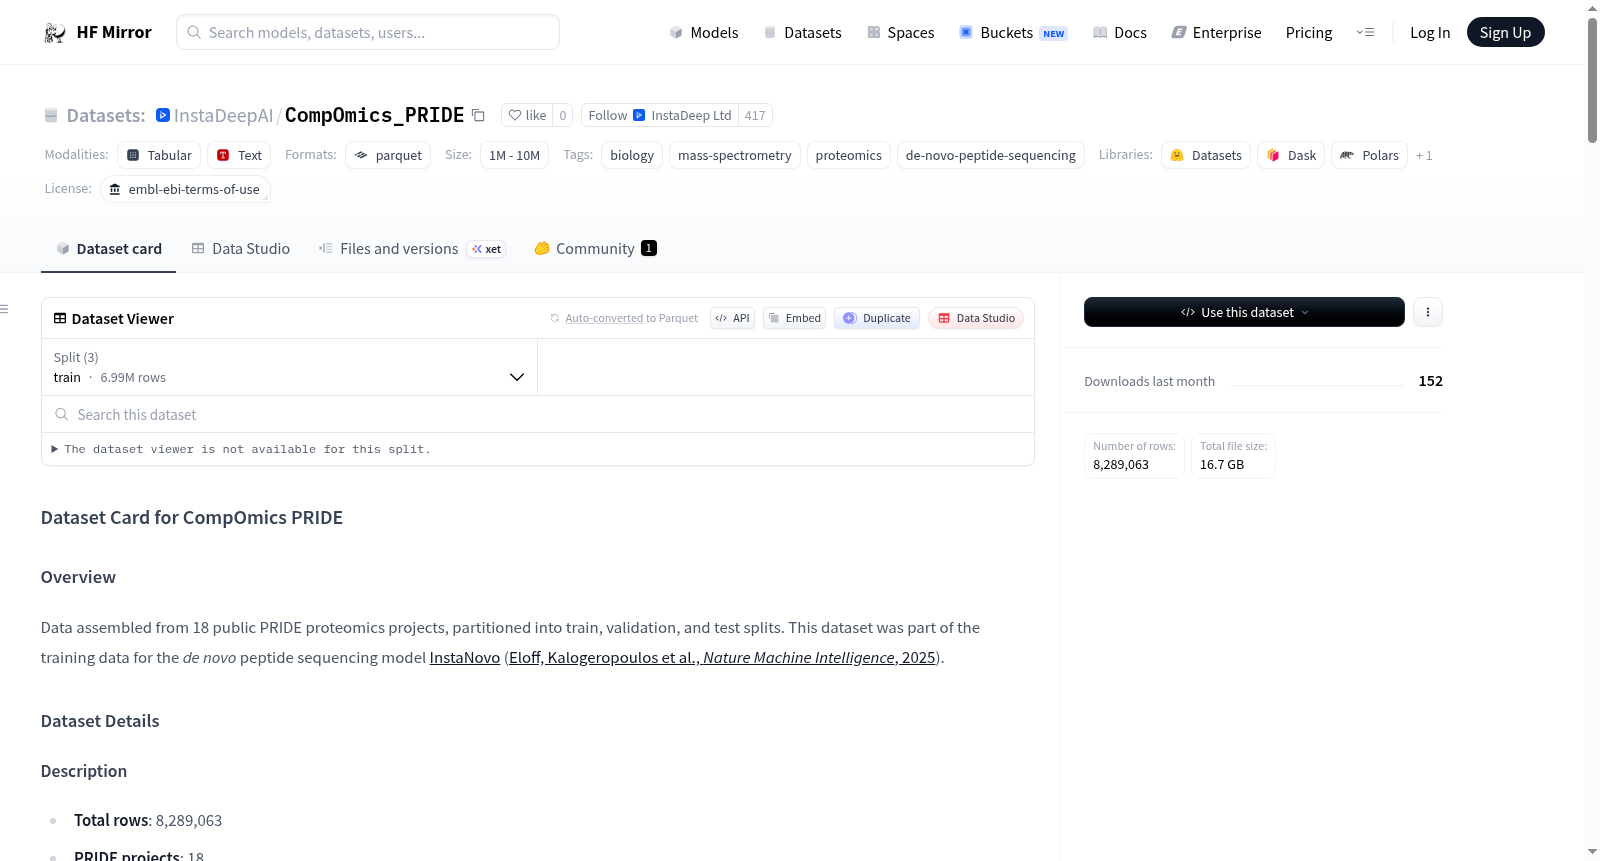Click Log In
The width and height of the screenshot is (1600, 861).
pos(1430,32)
